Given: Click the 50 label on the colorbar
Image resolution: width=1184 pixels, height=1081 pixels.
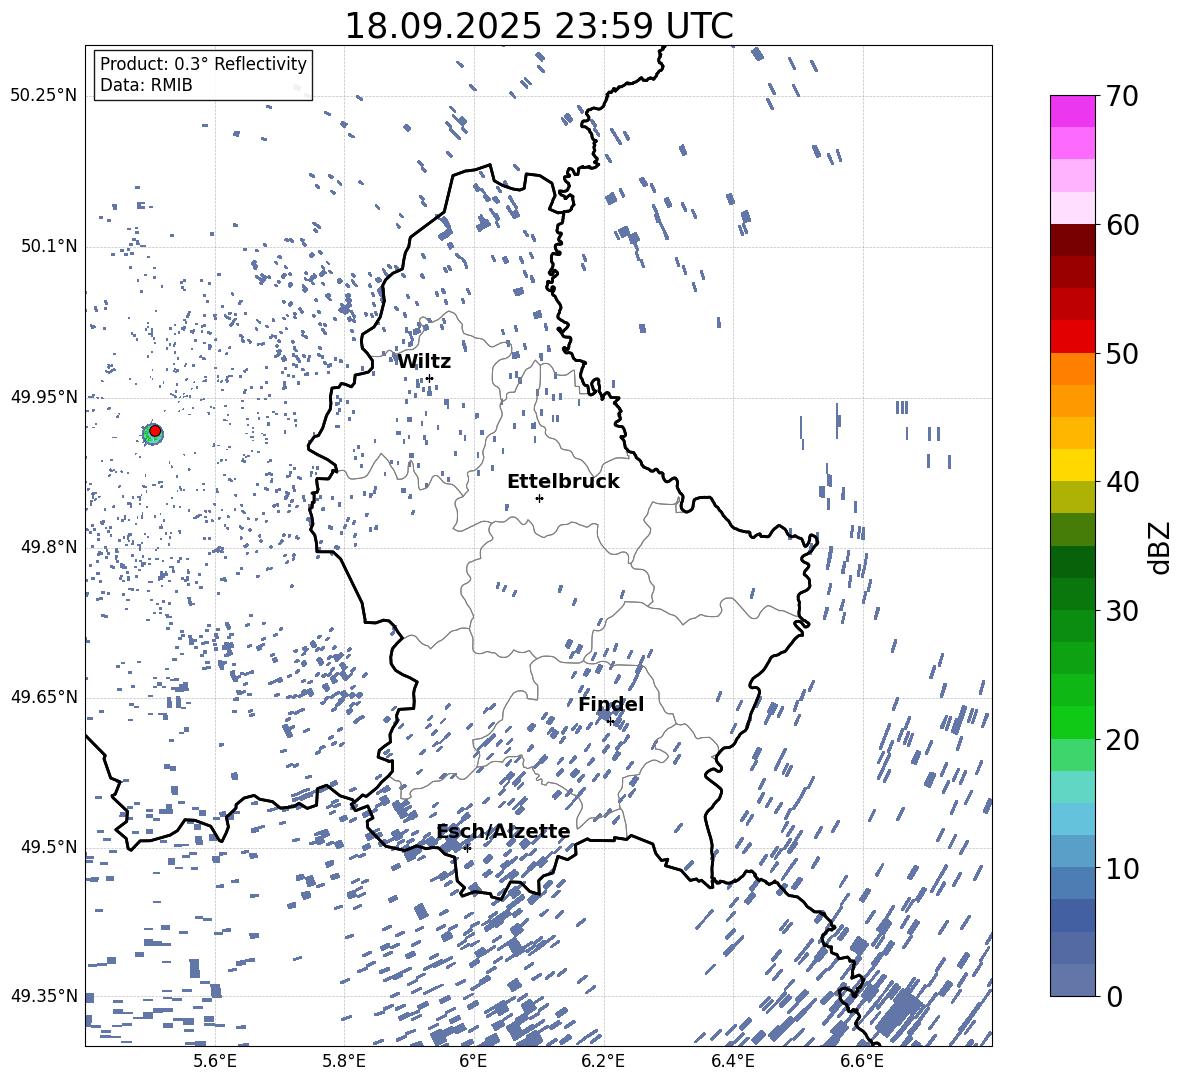Looking at the screenshot, I should 1122,353.
